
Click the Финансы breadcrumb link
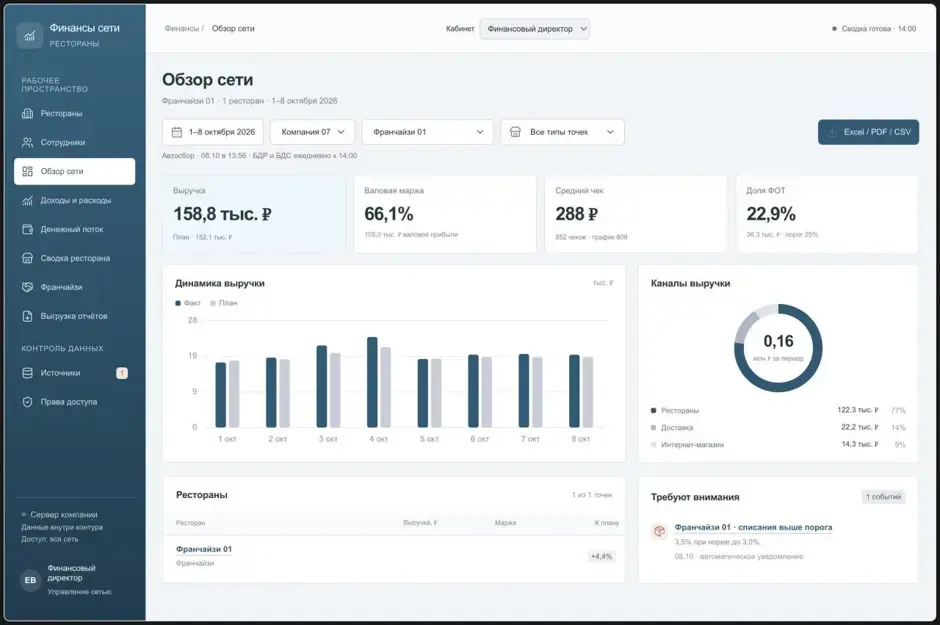point(182,29)
